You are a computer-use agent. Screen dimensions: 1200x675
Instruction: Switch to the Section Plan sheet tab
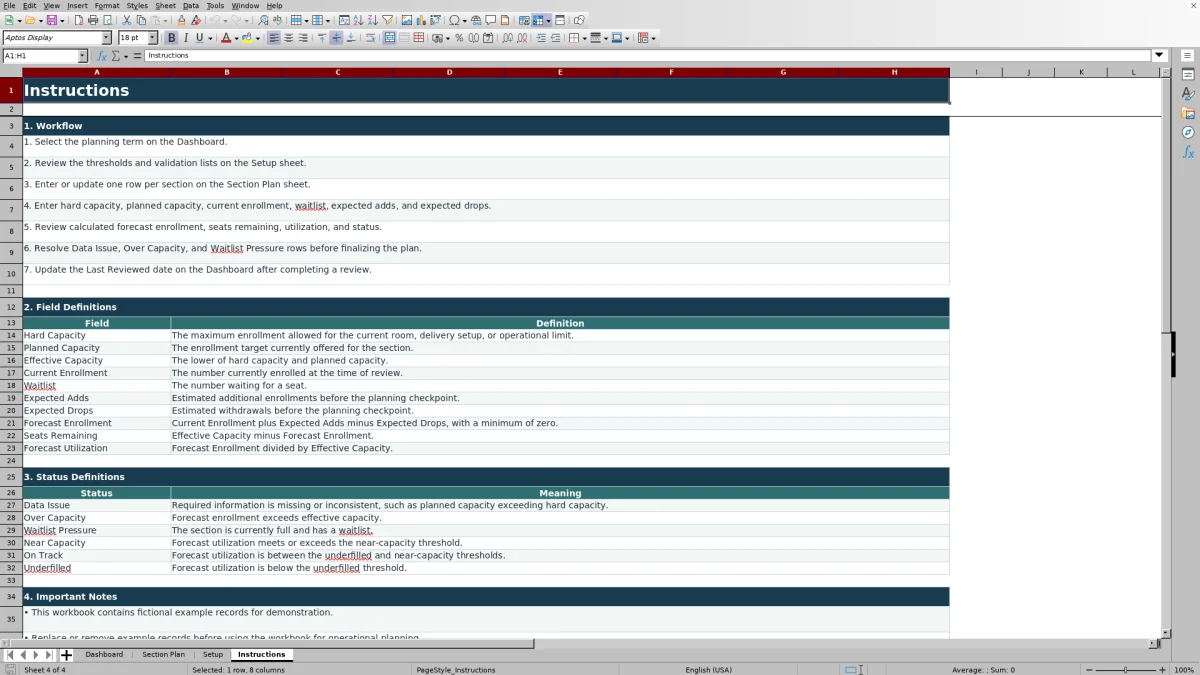click(163, 655)
